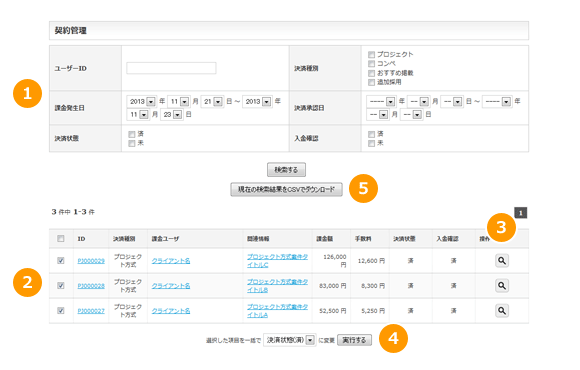Toggle the プロジェクト checkbox
The image size is (580, 370).
pos(371,54)
